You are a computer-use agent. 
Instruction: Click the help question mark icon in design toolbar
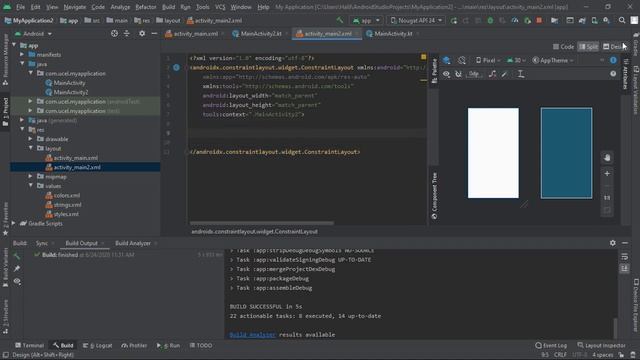(613, 74)
